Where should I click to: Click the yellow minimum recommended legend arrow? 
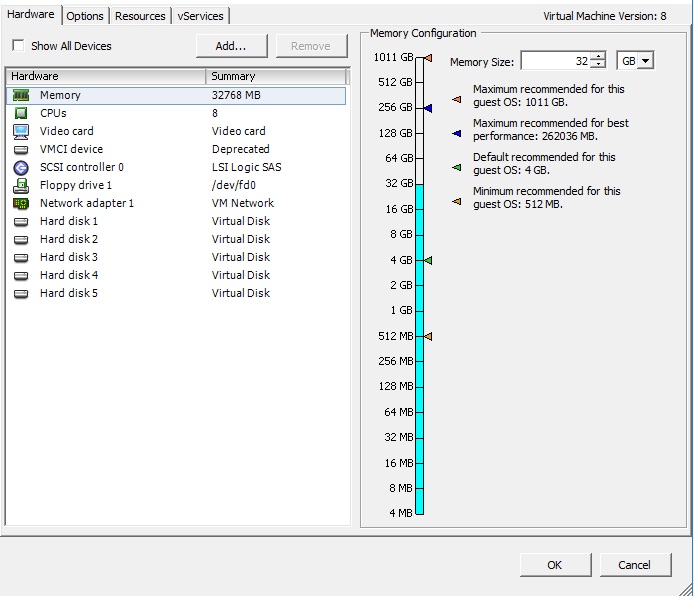point(456,201)
